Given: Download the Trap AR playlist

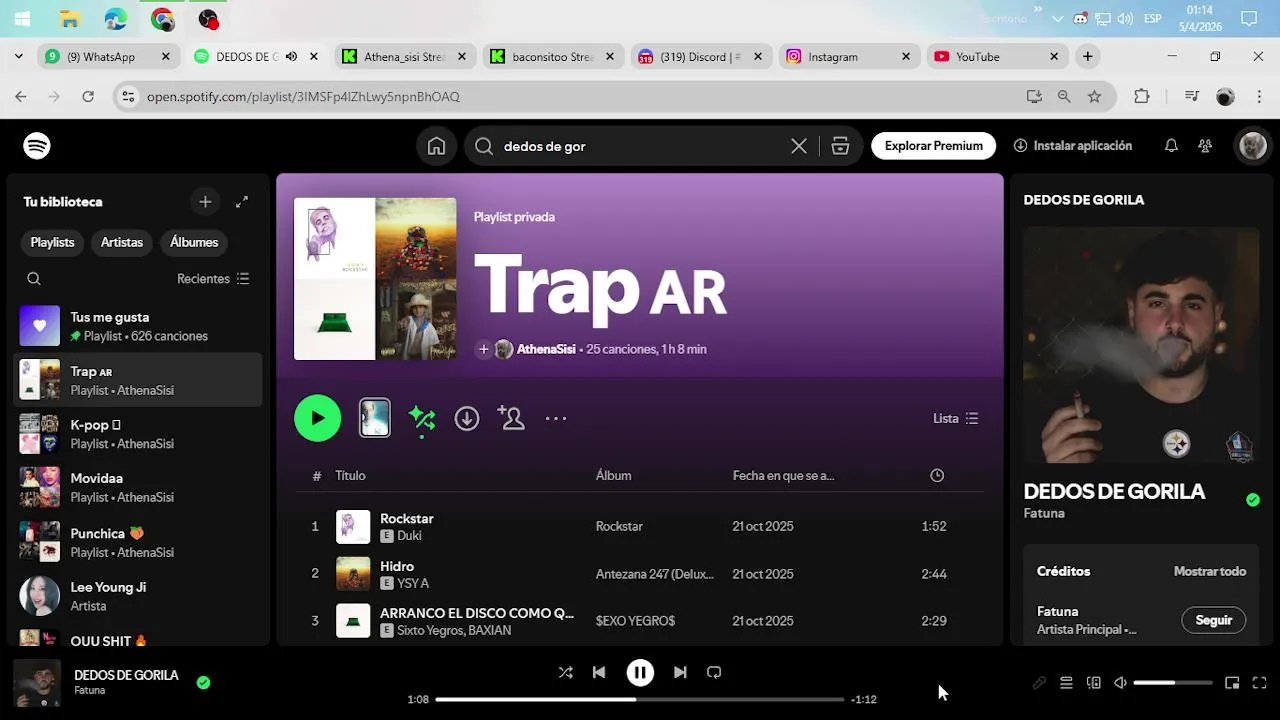Looking at the screenshot, I should pyautogui.click(x=467, y=418).
